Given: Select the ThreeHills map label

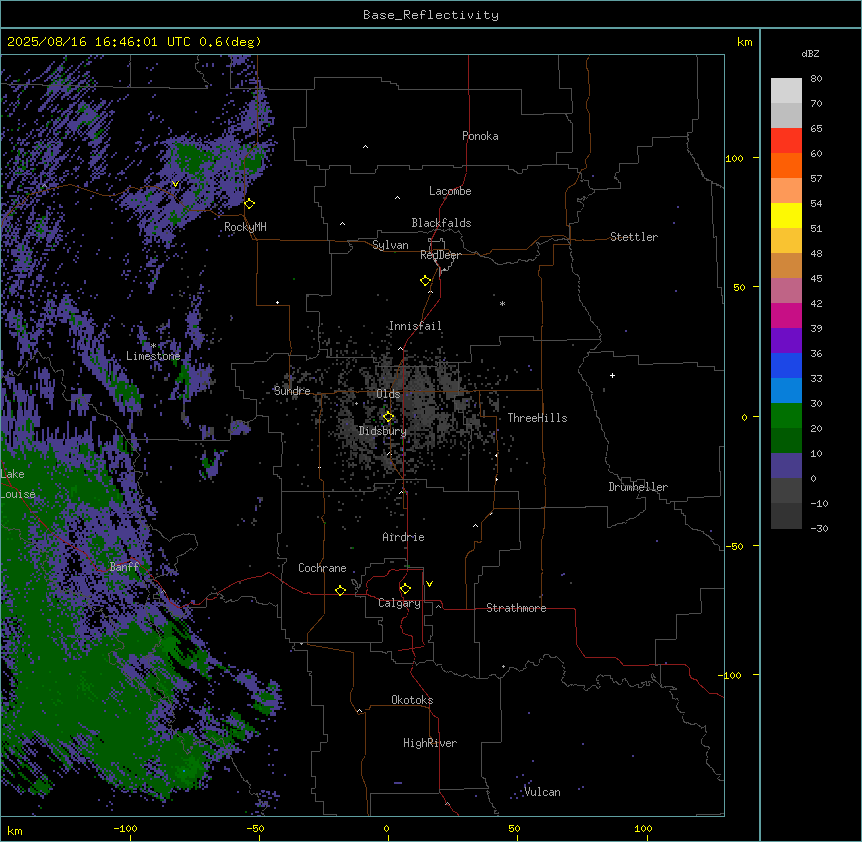Looking at the screenshot, I should [537, 418].
